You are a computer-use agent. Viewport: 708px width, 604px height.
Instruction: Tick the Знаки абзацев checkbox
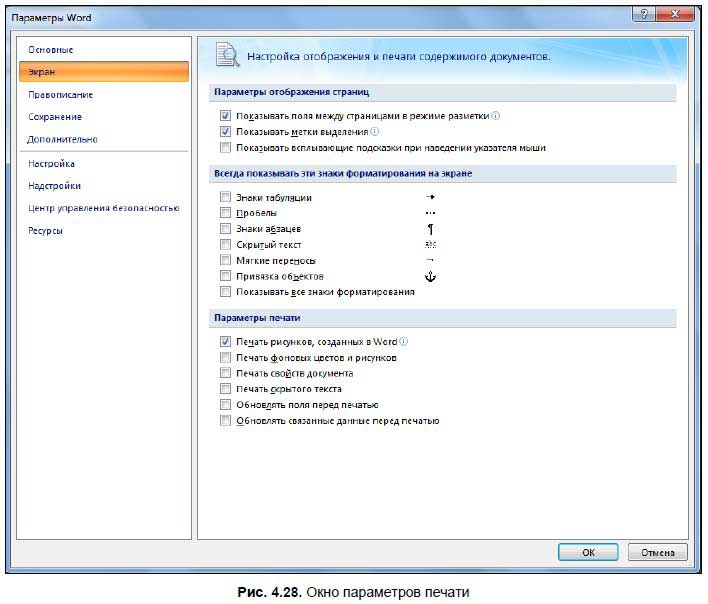225,228
